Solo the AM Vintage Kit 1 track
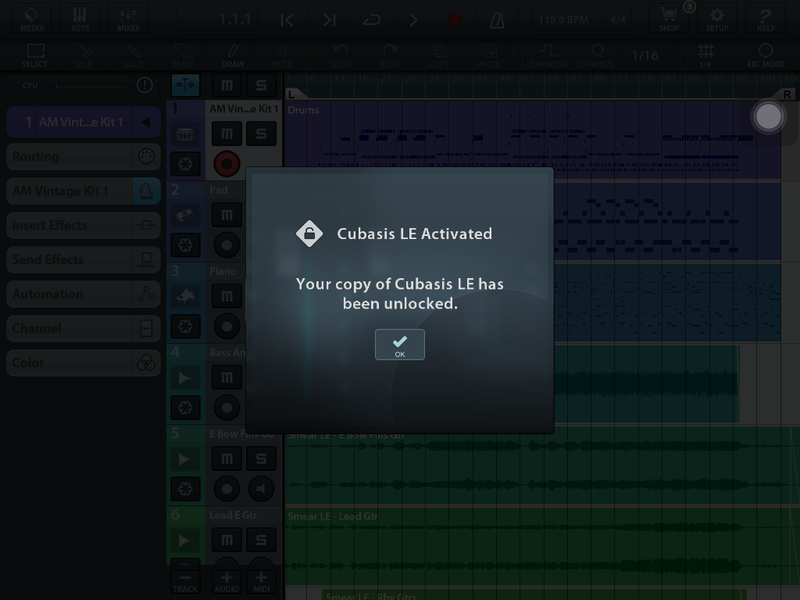The height and width of the screenshot is (600, 800). 261,134
